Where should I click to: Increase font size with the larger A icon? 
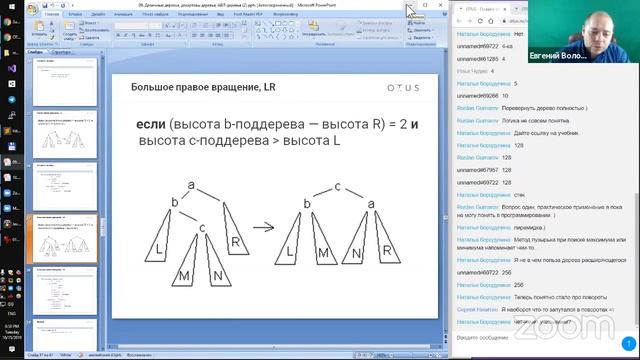point(166,26)
